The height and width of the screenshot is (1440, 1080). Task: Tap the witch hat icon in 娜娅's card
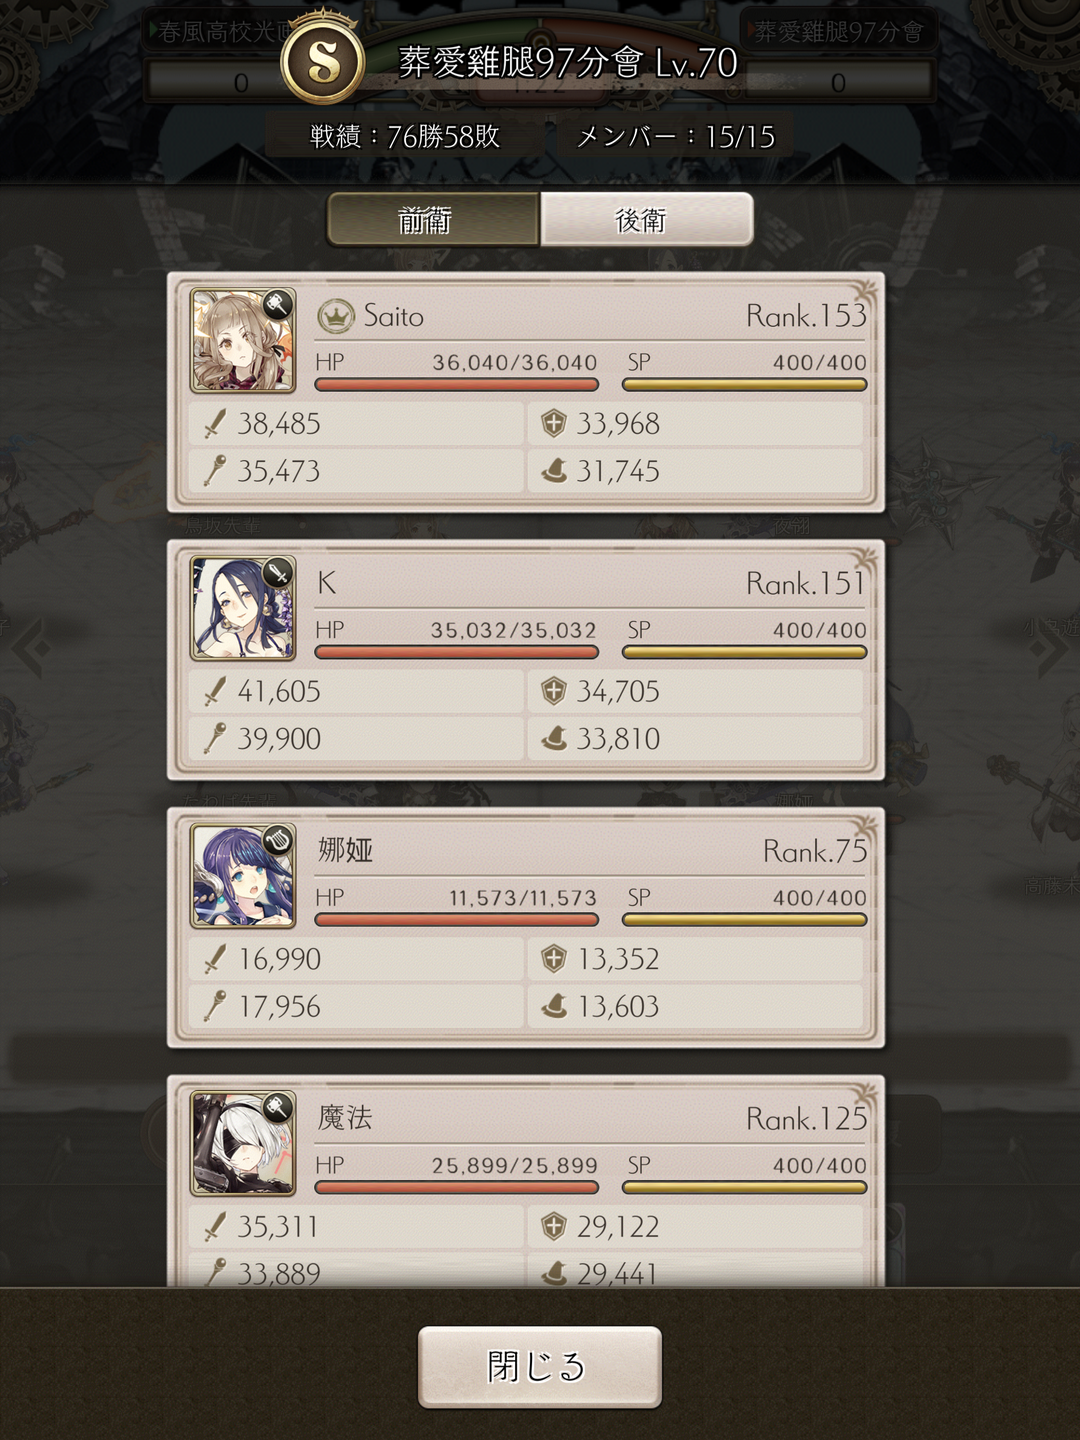(x=554, y=1006)
